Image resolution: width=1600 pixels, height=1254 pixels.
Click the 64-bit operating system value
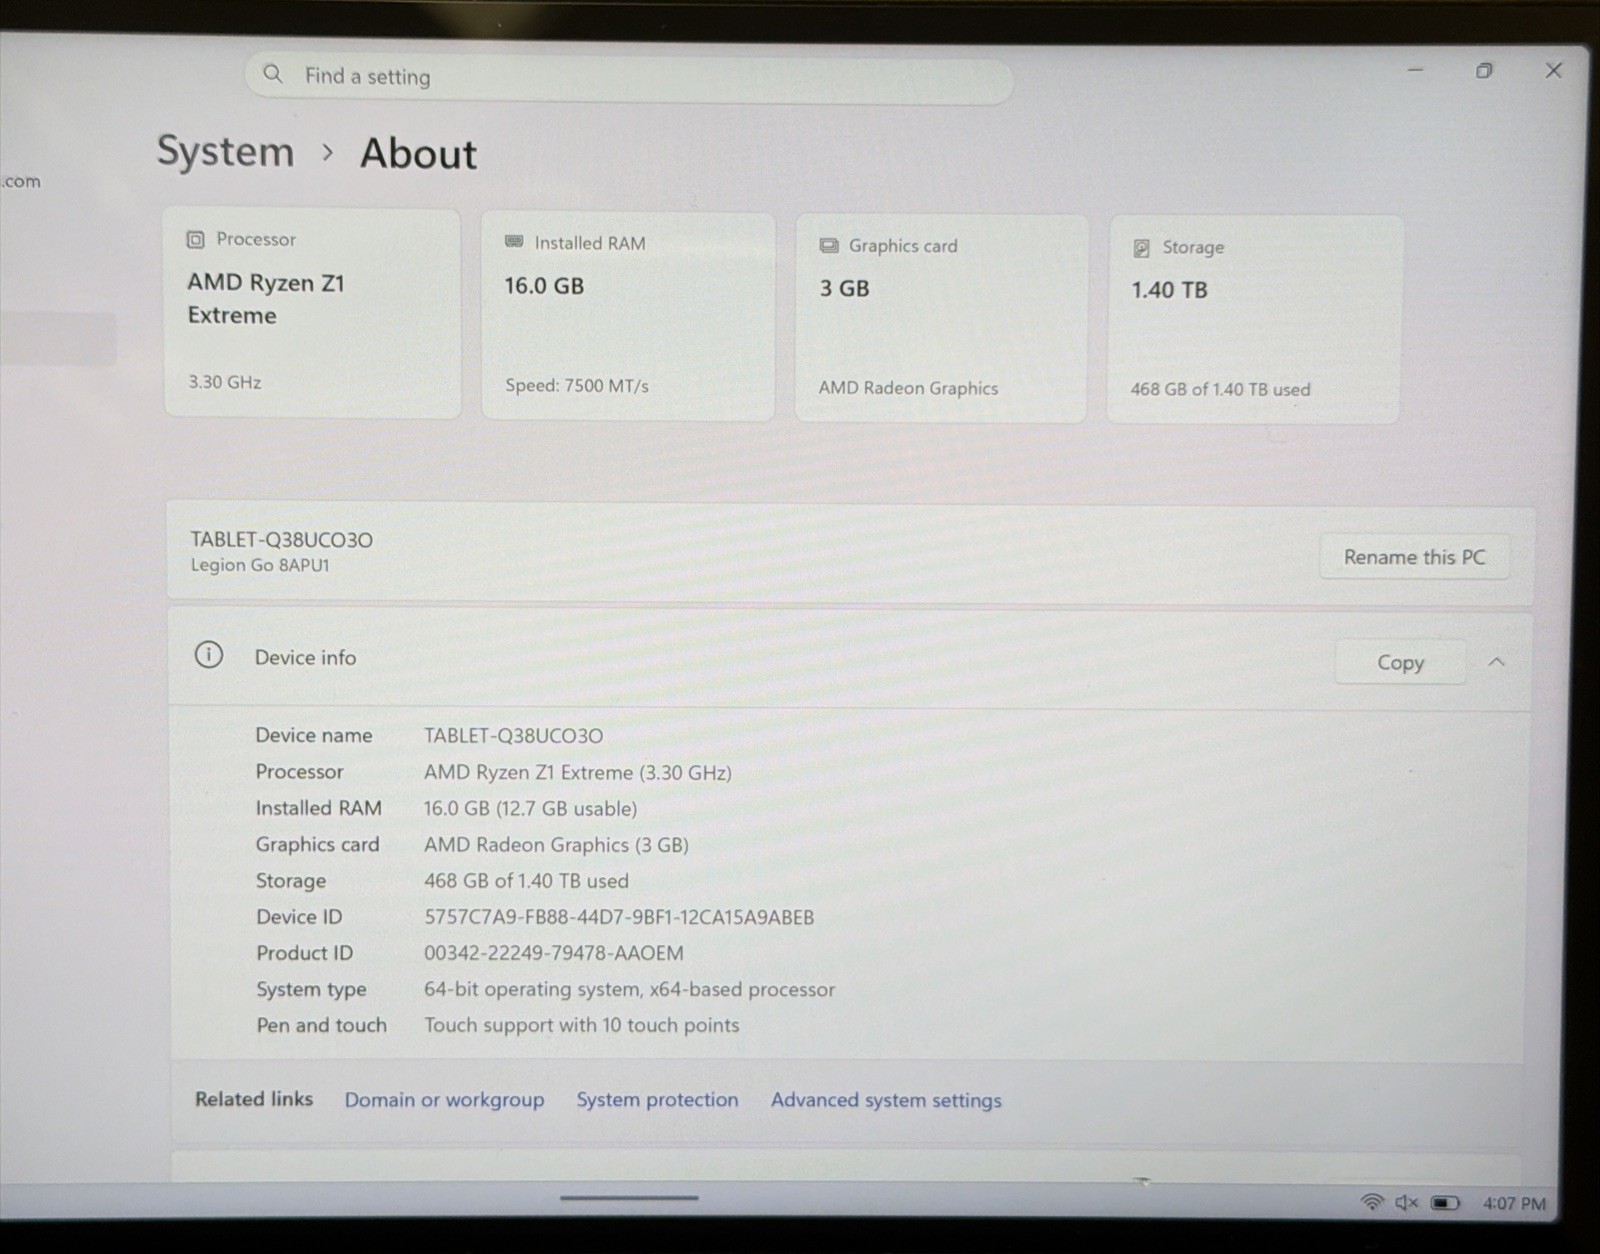(629, 989)
